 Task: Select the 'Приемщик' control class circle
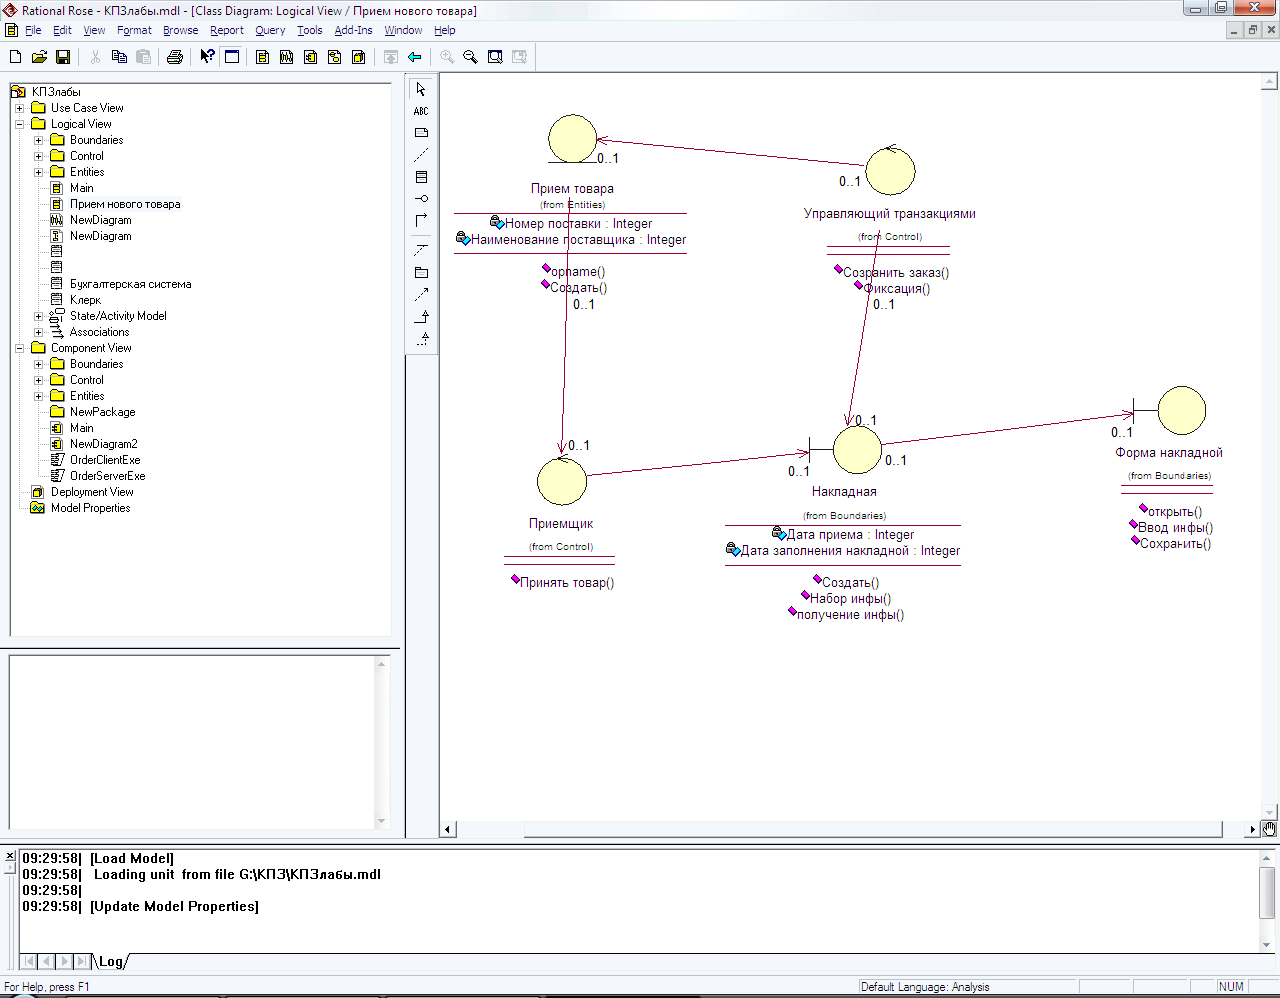click(562, 481)
